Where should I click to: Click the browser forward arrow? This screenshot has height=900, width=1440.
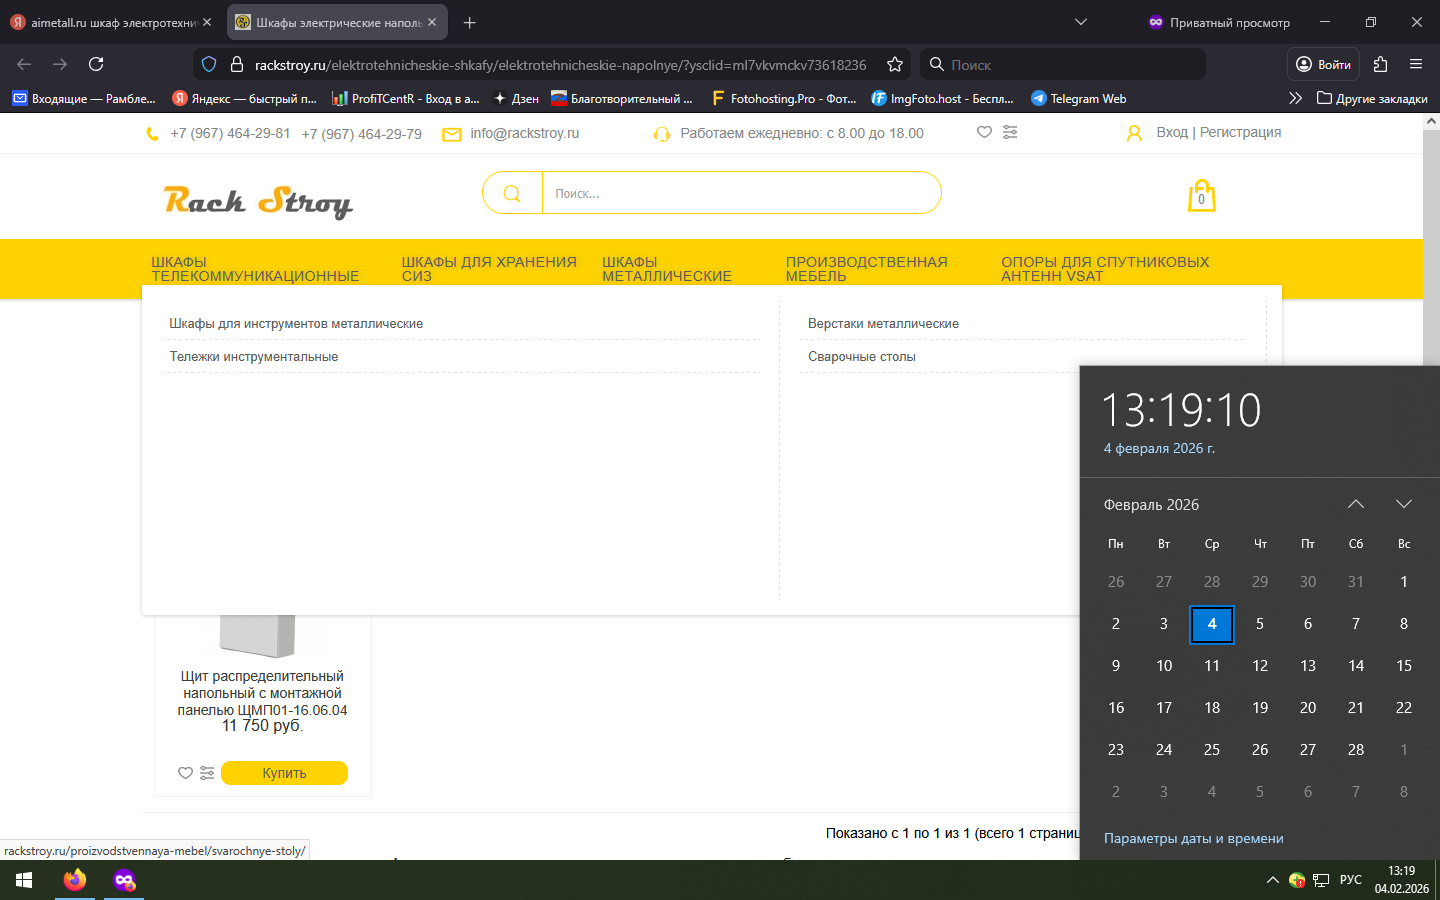coord(60,64)
